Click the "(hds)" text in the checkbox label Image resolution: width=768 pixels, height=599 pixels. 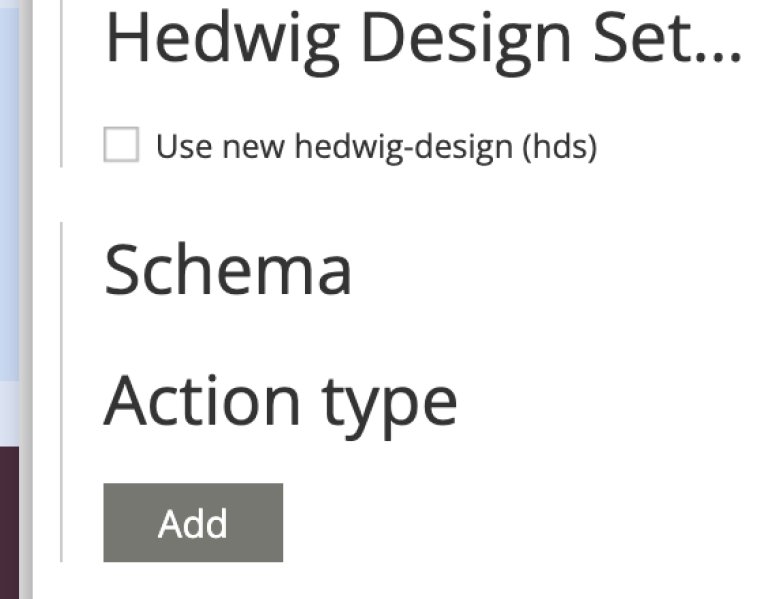(560, 147)
